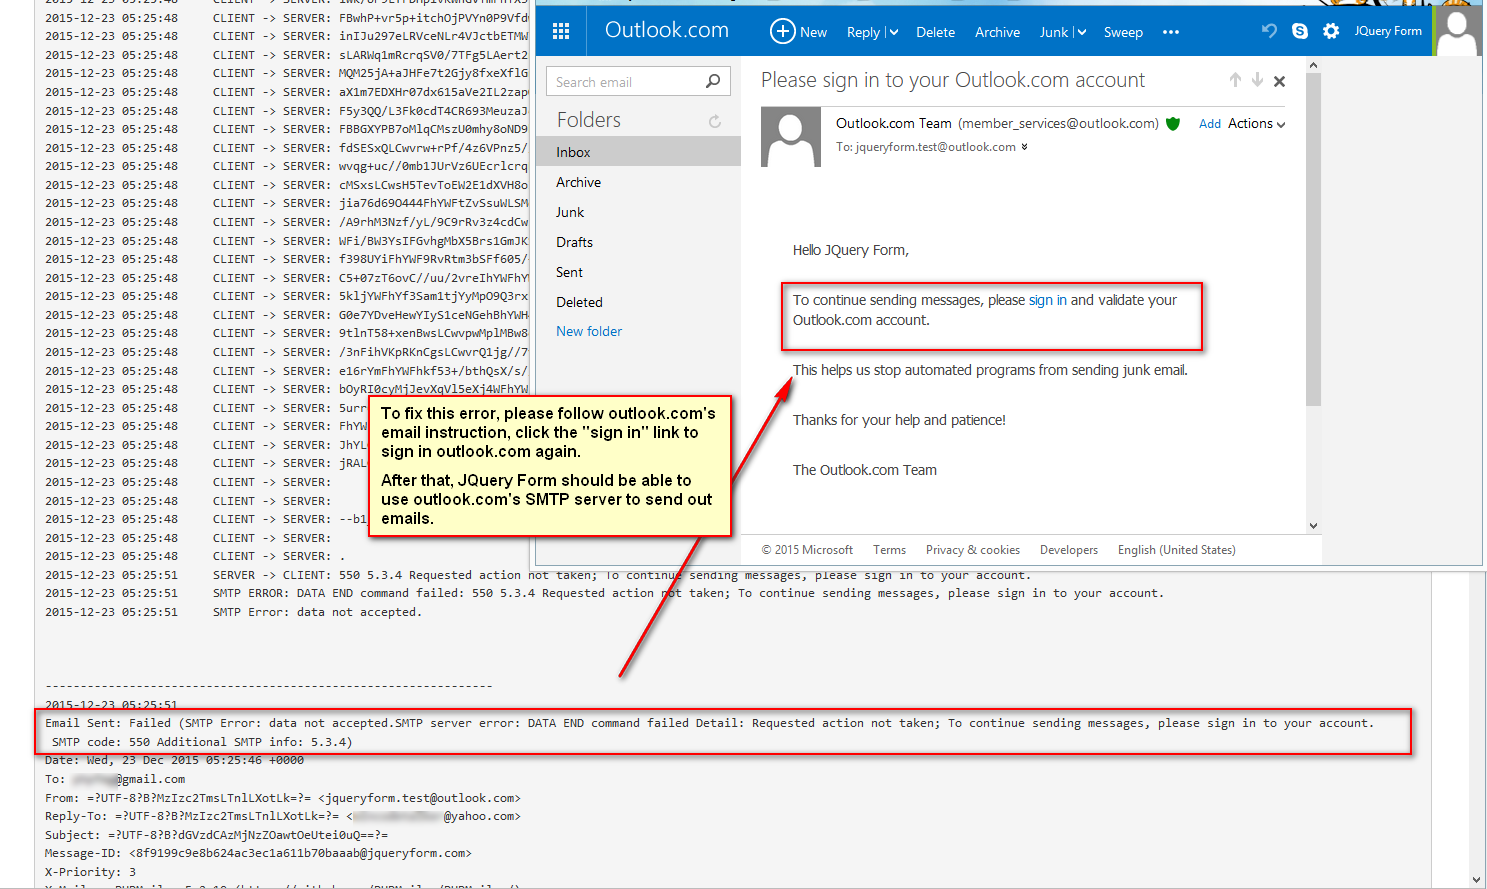Viewport: 1487px width, 889px height.
Task: Open the more commands ellipsis menu
Action: coord(1171,32)
